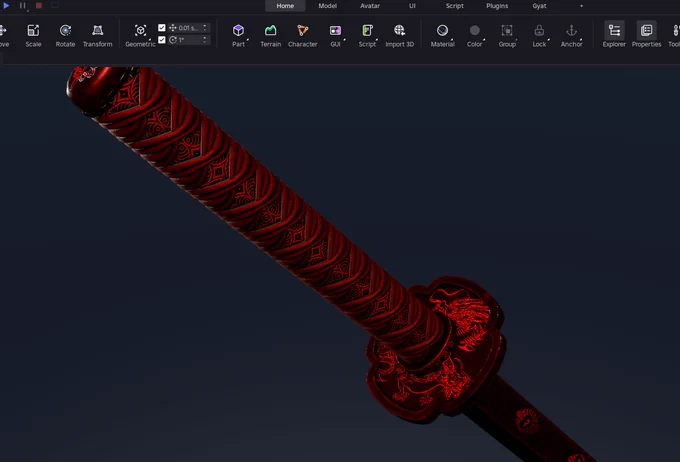Viewport: 680px width, 462px height.
Task: Click the move increment input field
Action: [x=189, y=28]
